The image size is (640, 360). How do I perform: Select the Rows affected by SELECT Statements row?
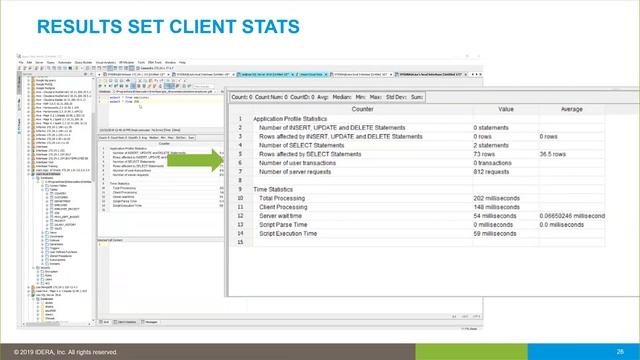coord(417,154)
